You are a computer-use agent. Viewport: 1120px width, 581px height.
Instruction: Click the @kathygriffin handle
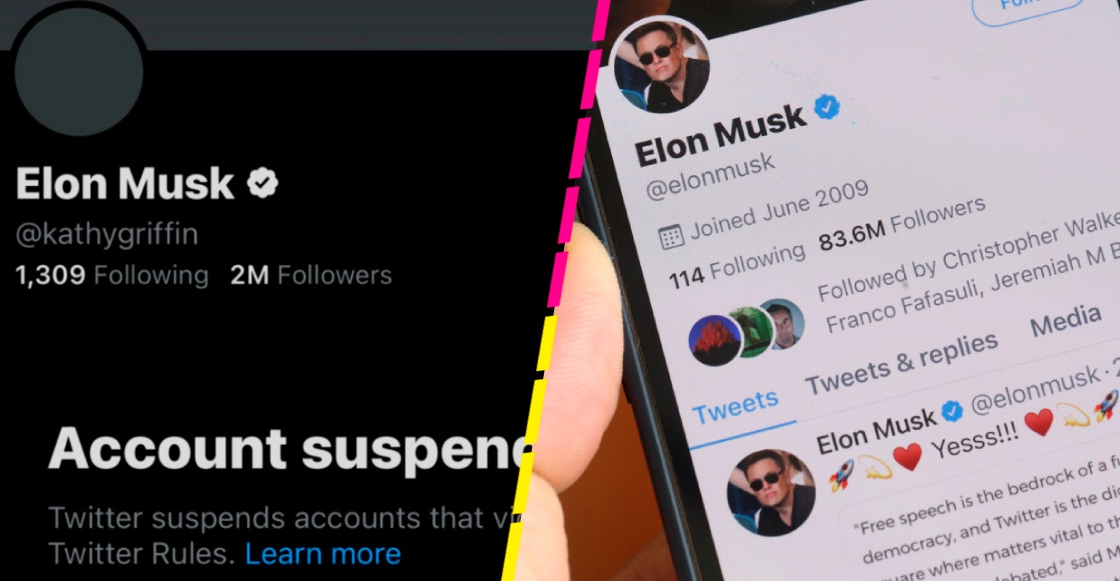coord(107,234)
